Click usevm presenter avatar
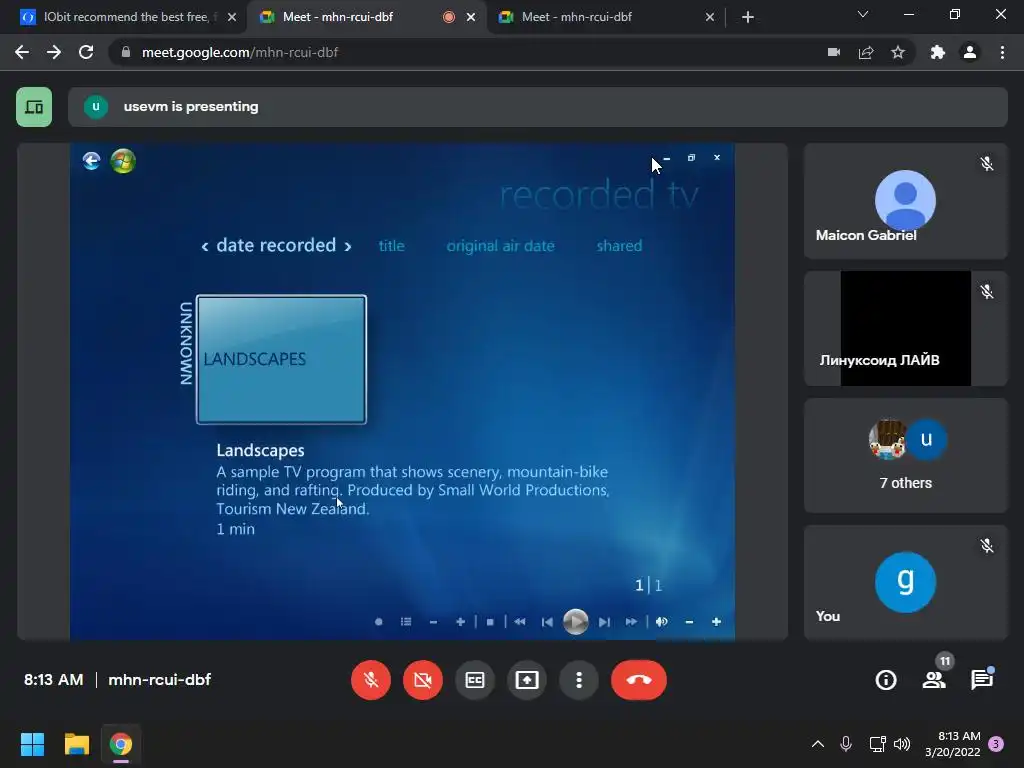 point(96,106)
